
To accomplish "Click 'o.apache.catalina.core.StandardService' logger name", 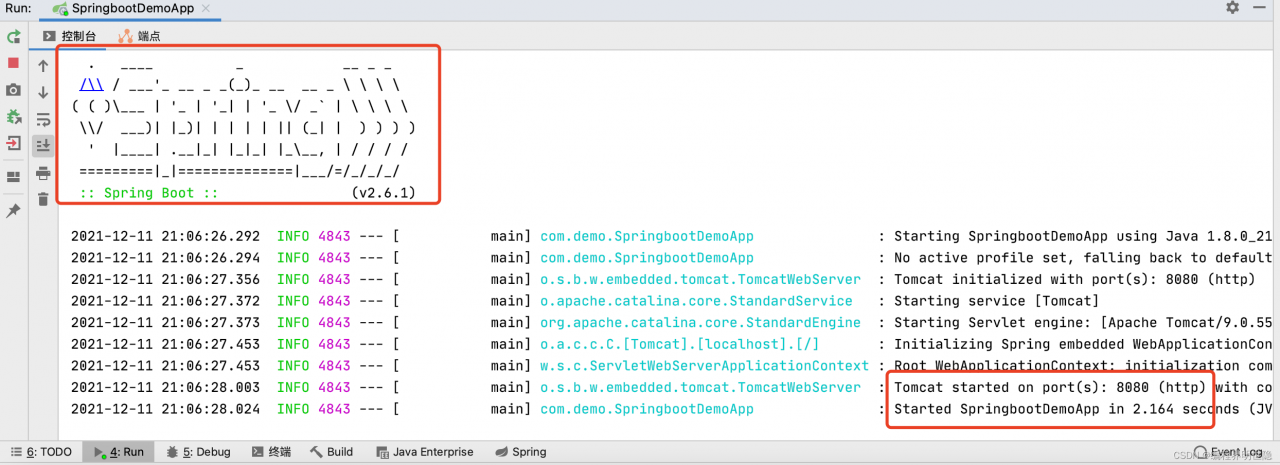I will (x=696, y=301).
